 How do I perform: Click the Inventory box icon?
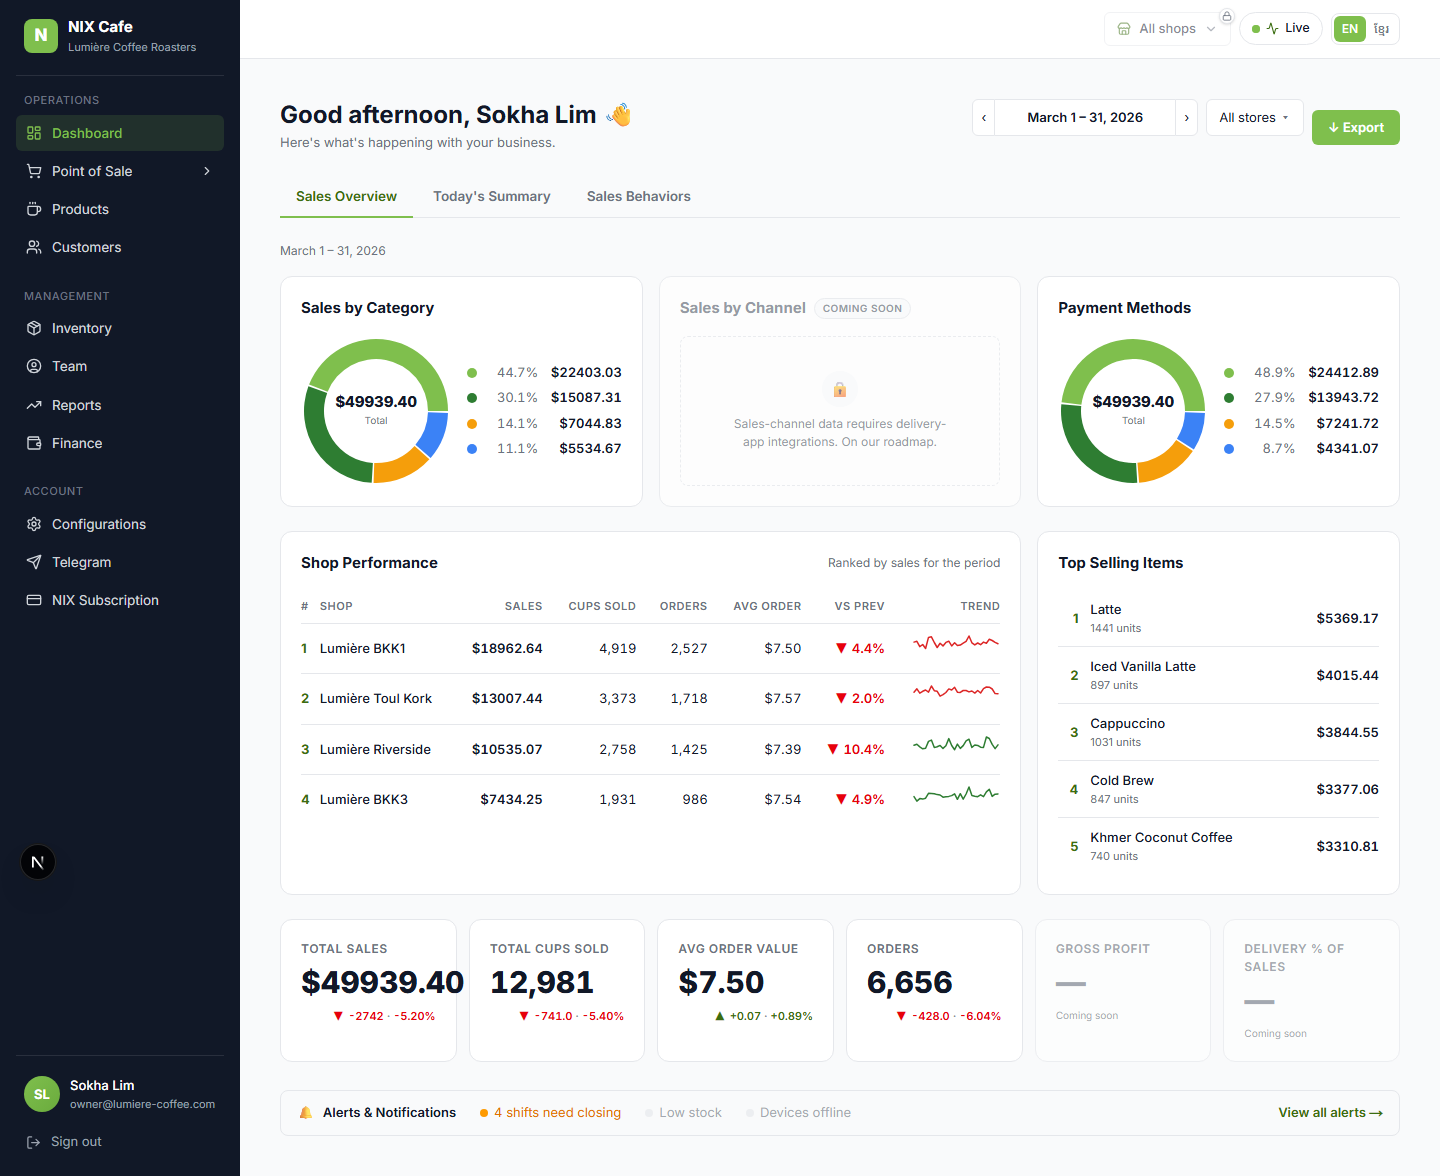34,328
